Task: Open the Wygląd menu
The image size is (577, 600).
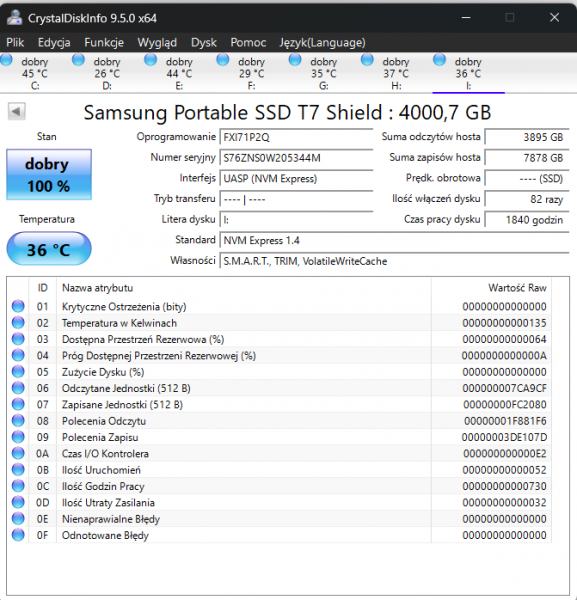Action: coord(157,42)
